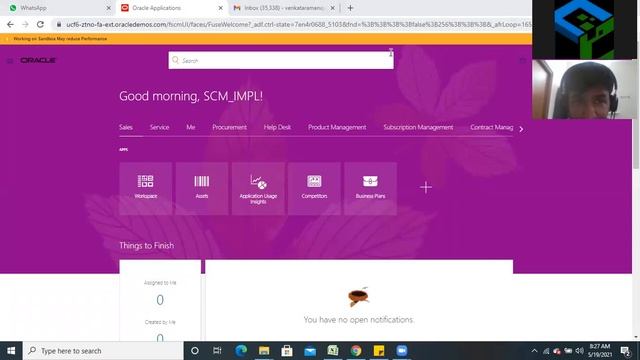Open the Business Plans tile
This screenshot has width=640, height=360.
[370, 189]
